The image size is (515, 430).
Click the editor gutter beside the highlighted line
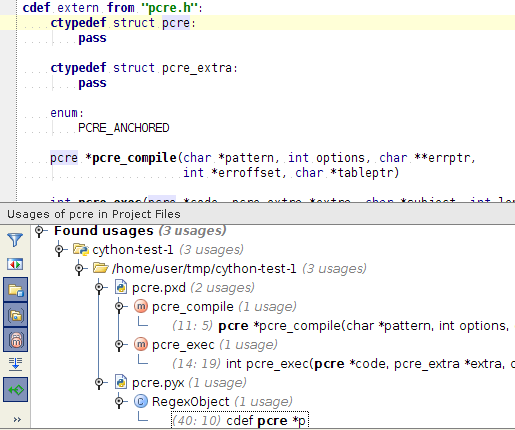[8, 23]
